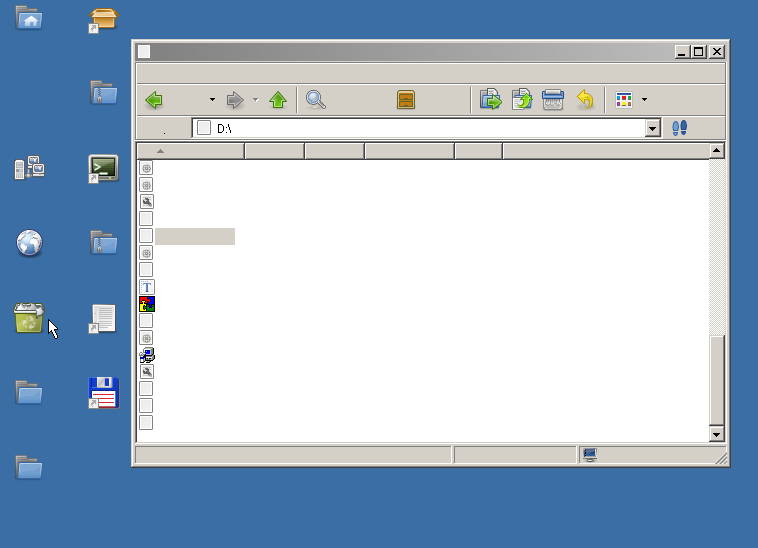Click the vertical scrollbar down arrow

[716, 434]
